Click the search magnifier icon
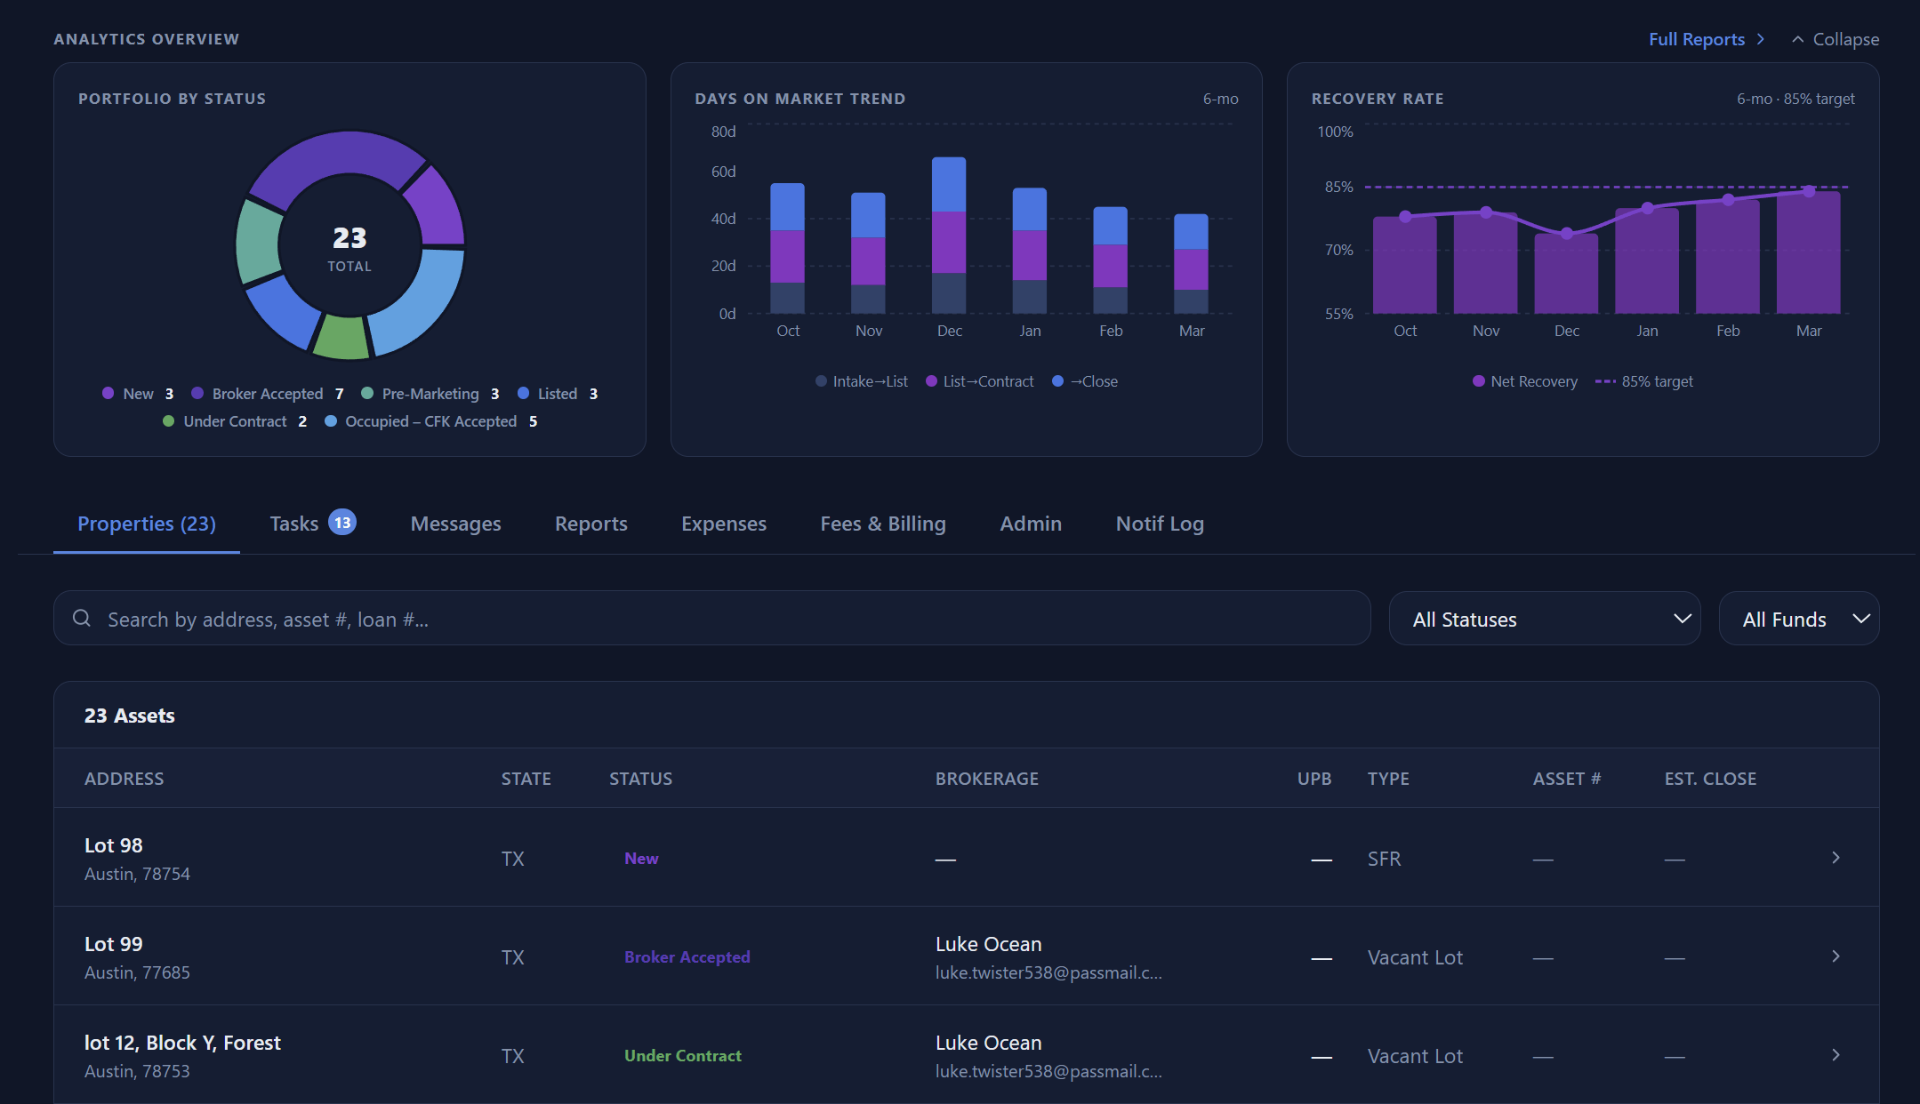1920x1104 pixels. (x=82, y=619)
